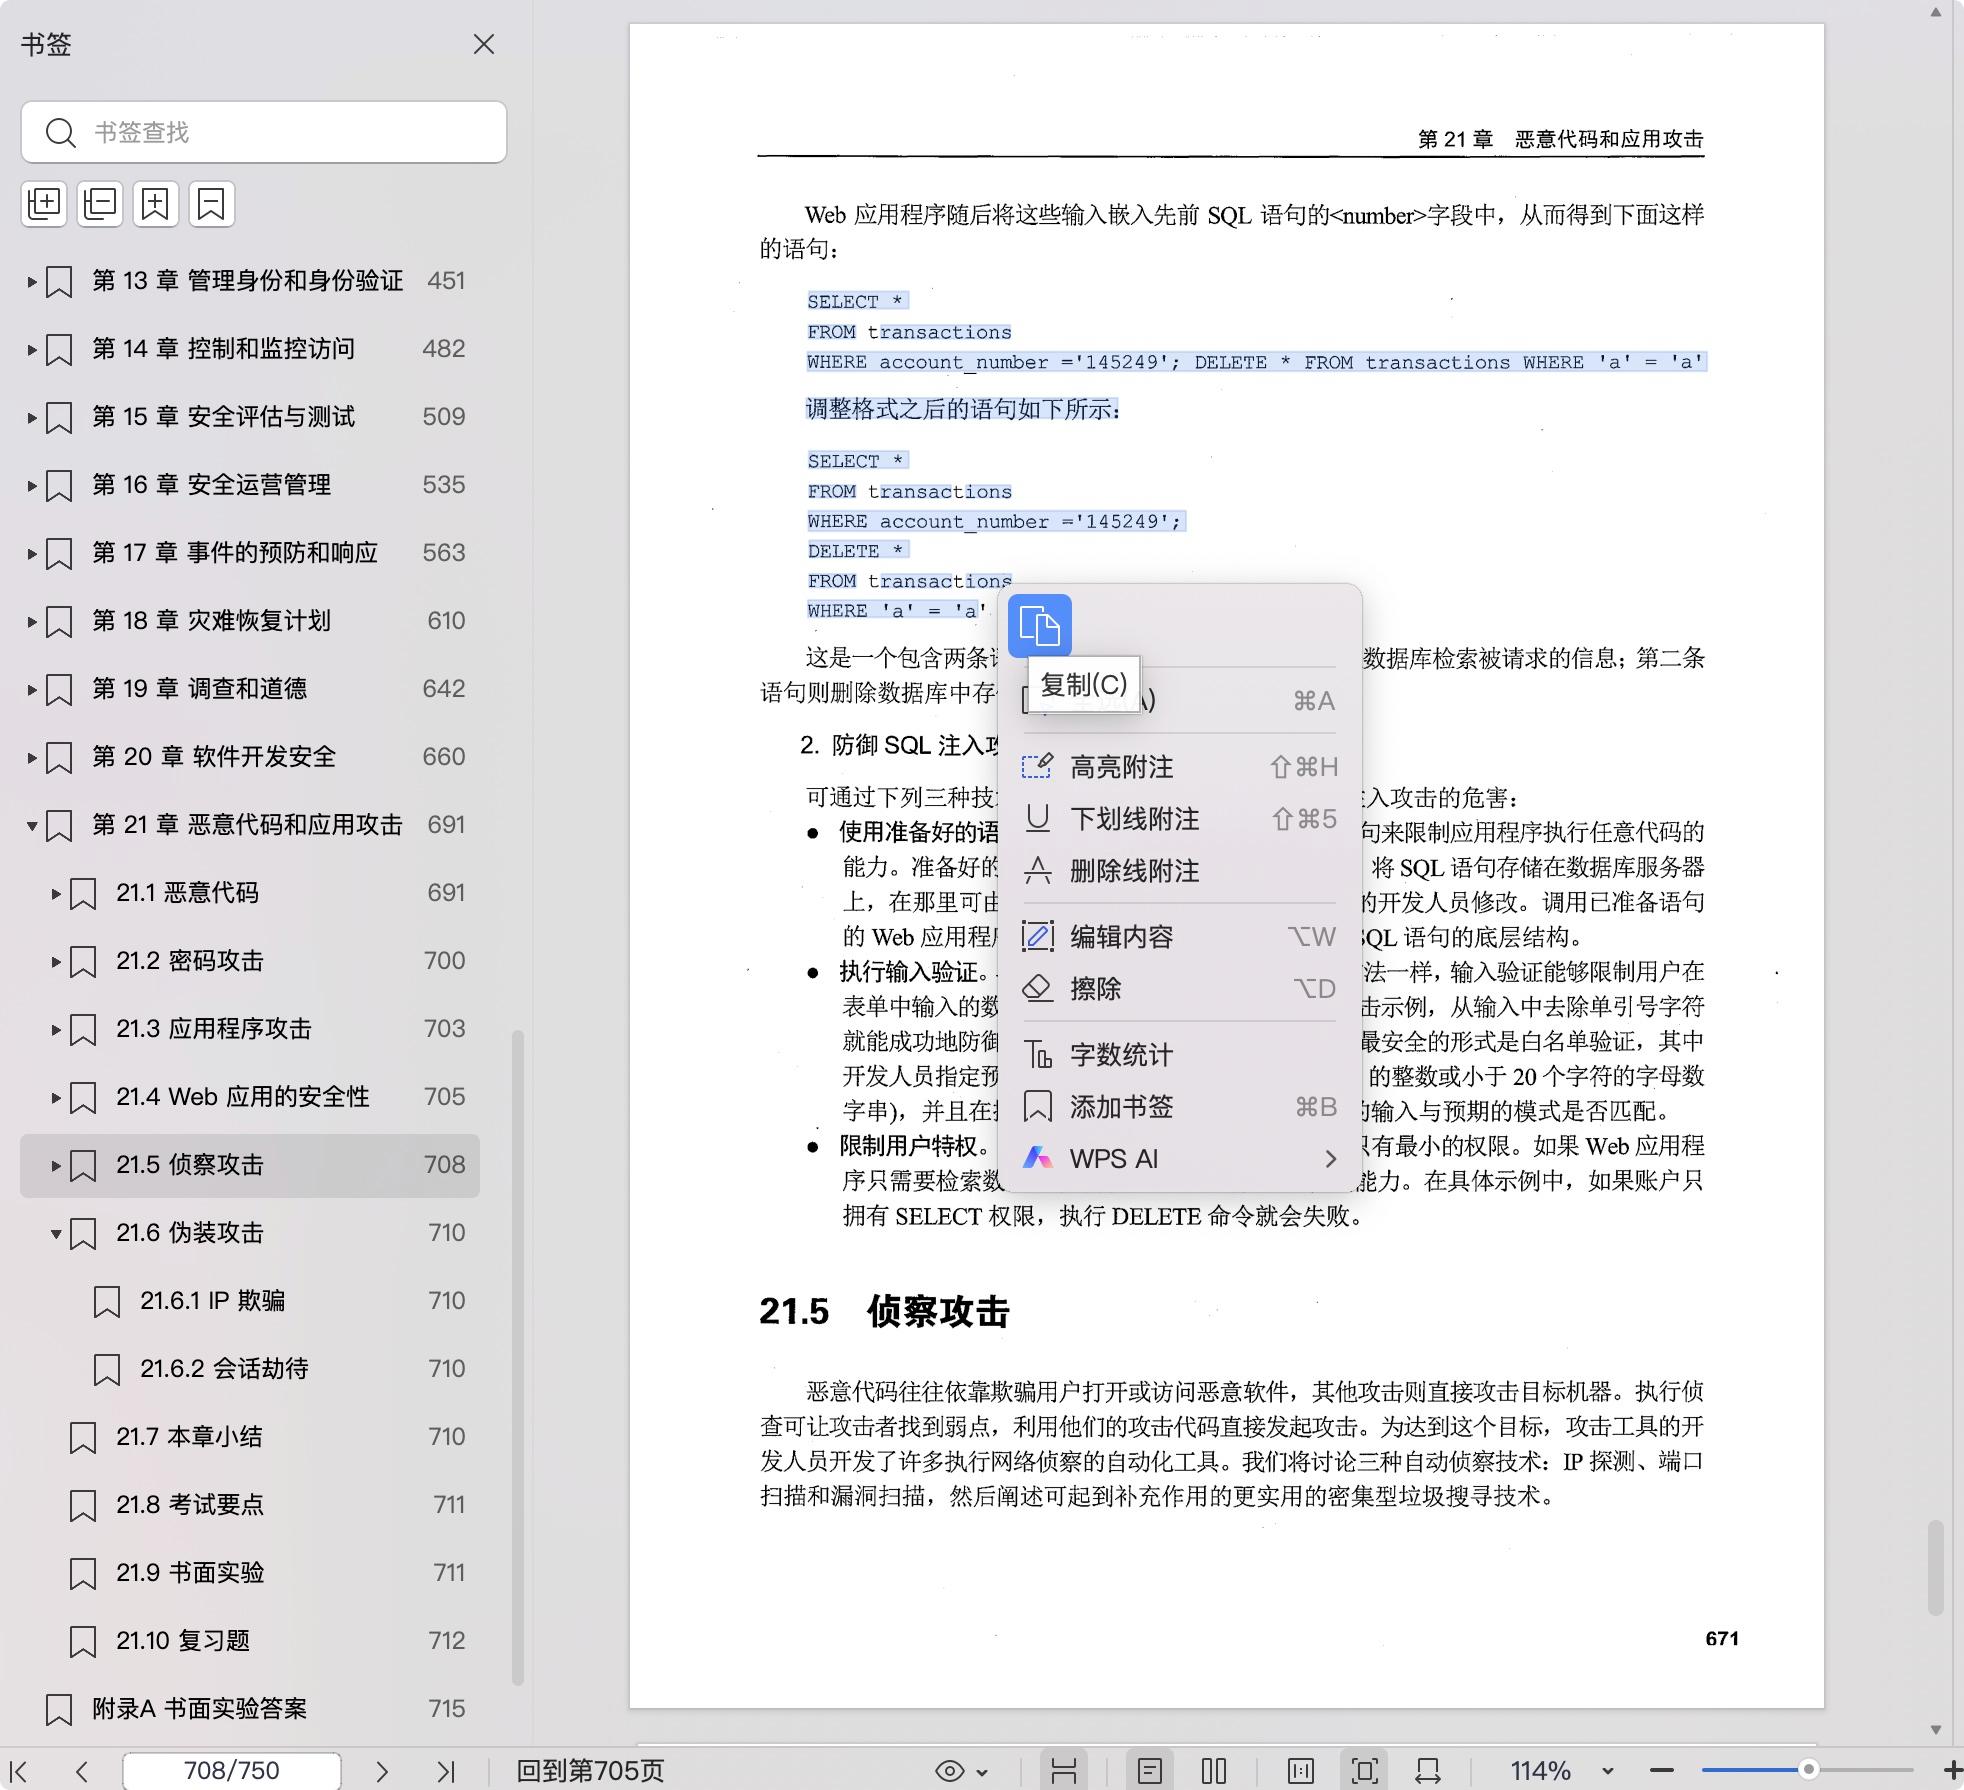Expand all bookmarks icon
The width and height of the screenshot is (1964, 1790).
[44, 204]
